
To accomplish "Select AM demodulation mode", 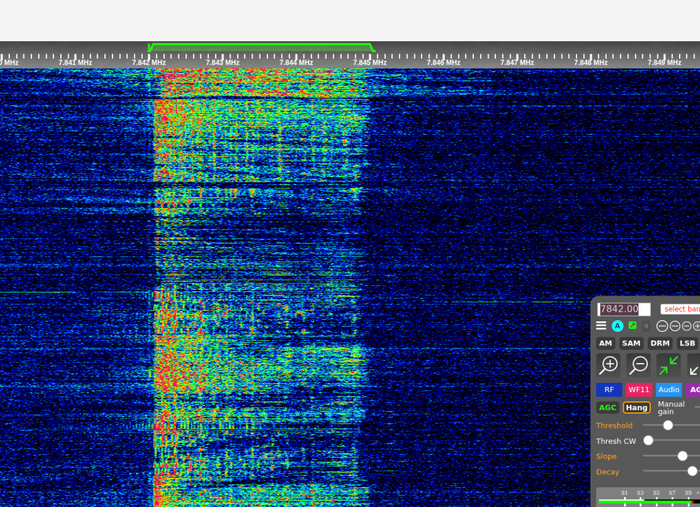I will click(605, 343).
